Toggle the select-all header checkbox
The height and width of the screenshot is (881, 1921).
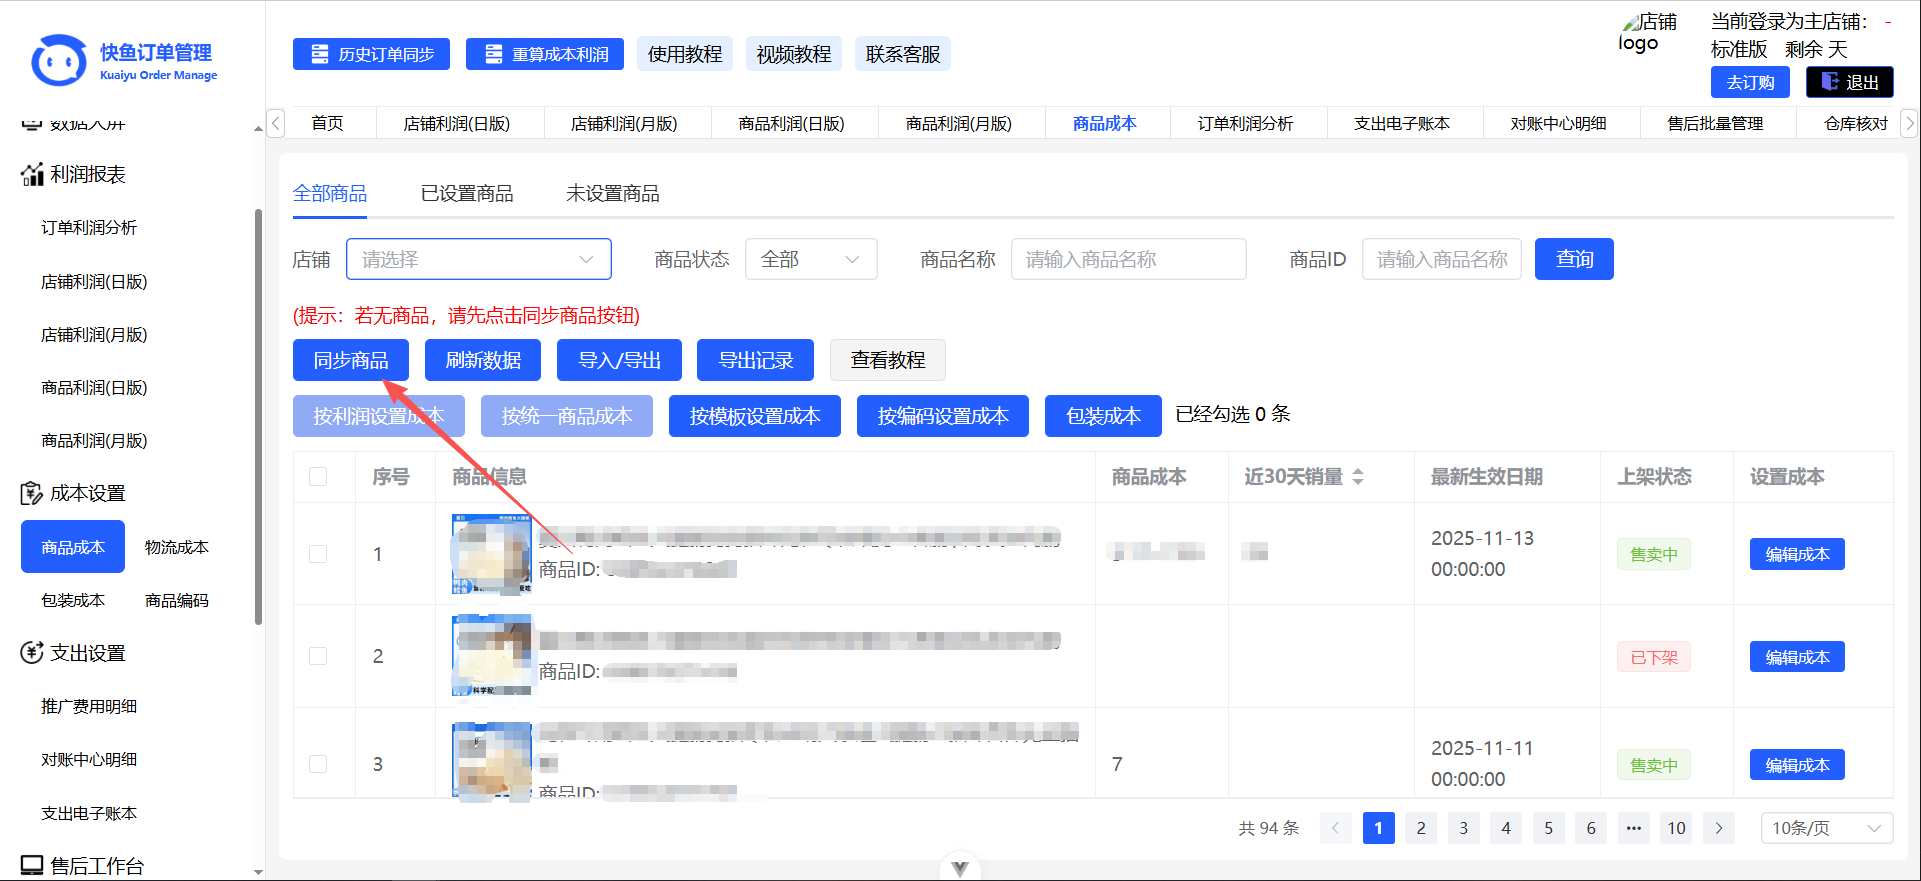click(x=318, y=477)
